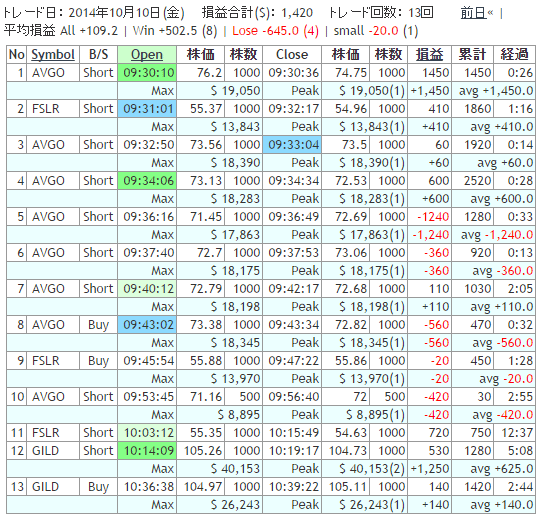Select trade 4 open time 09:34:06
The width and height of the screenshot is (538, 517).
[147, 180]
